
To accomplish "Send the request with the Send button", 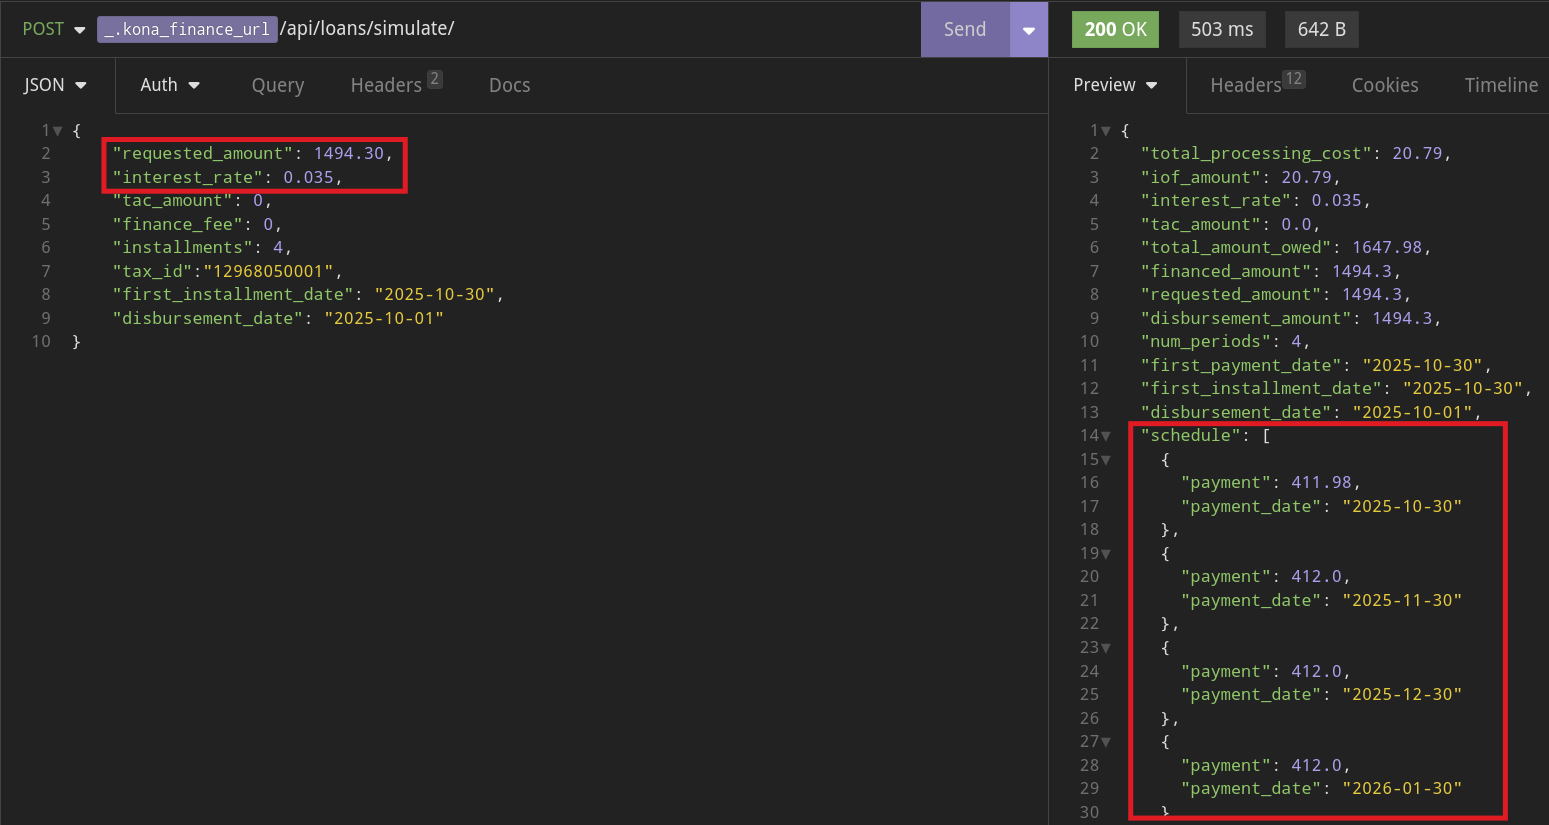I will (x=965, y=29).
